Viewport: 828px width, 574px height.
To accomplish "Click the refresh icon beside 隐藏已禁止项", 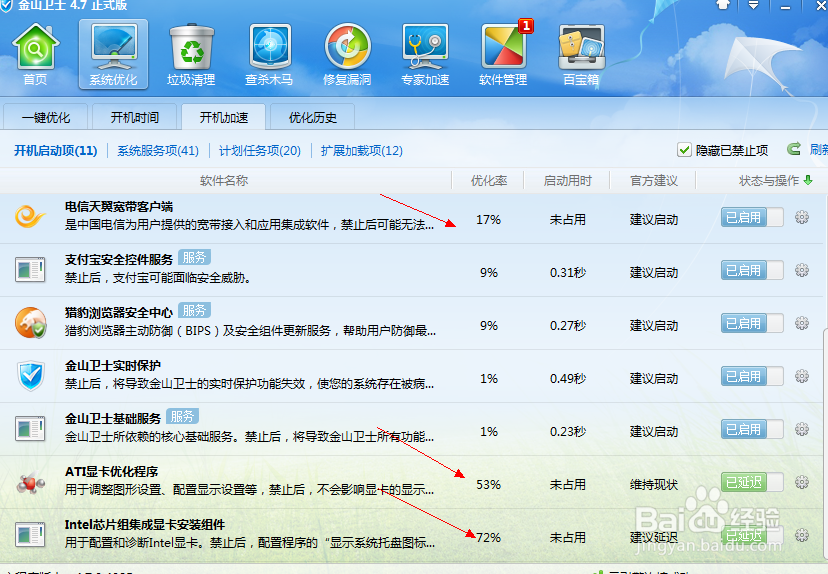I will (x=793, y=149).
